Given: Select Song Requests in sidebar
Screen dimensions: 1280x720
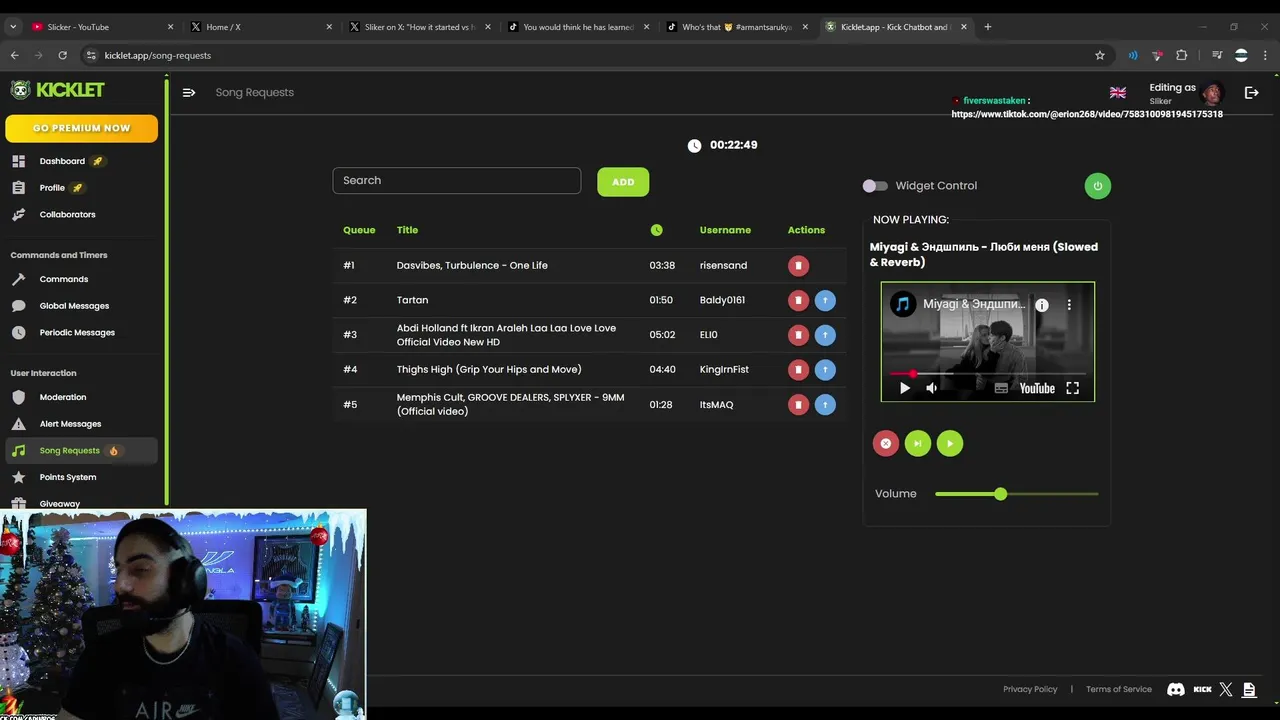Looking at the screenshot, I should [x=80, y=451].
